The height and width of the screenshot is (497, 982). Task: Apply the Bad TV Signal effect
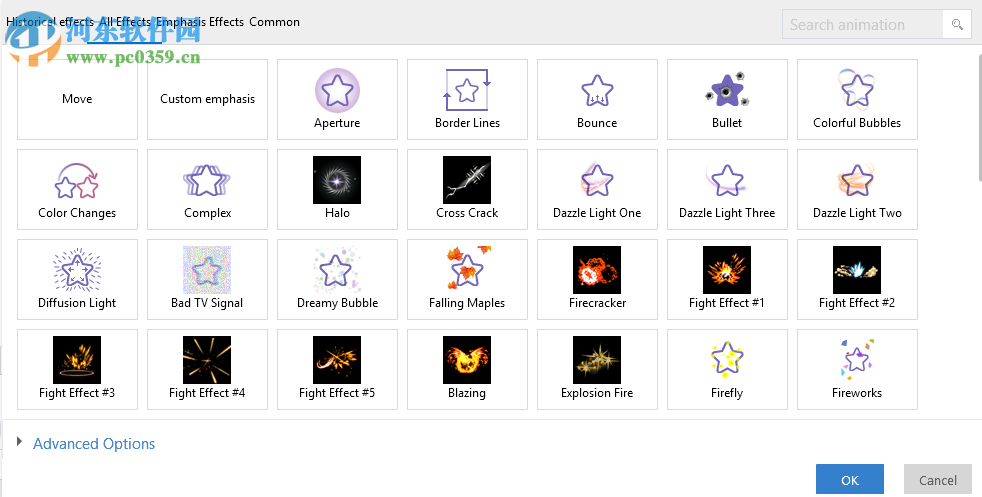pos(207,280)
